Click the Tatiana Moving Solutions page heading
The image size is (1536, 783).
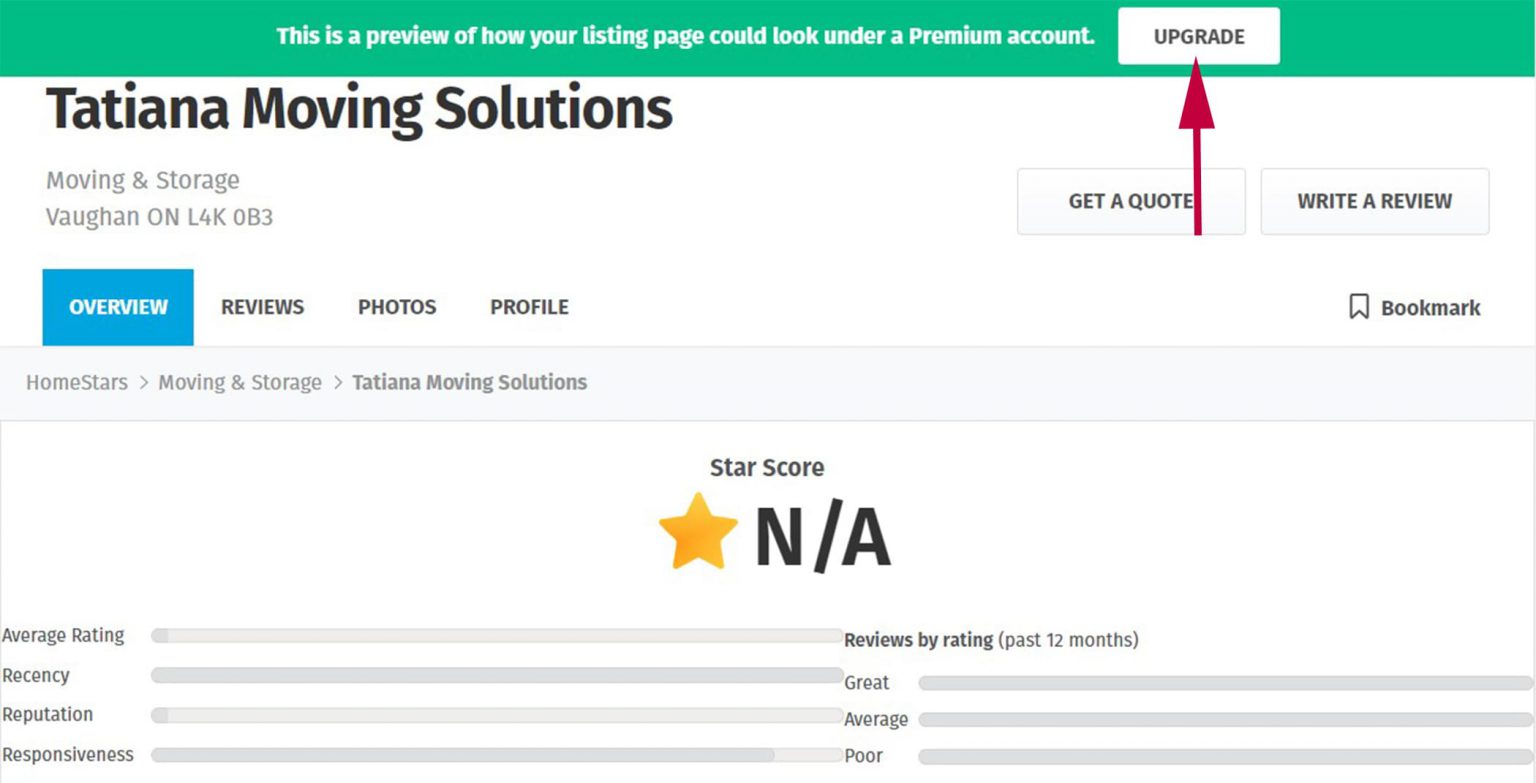(359, 108)
